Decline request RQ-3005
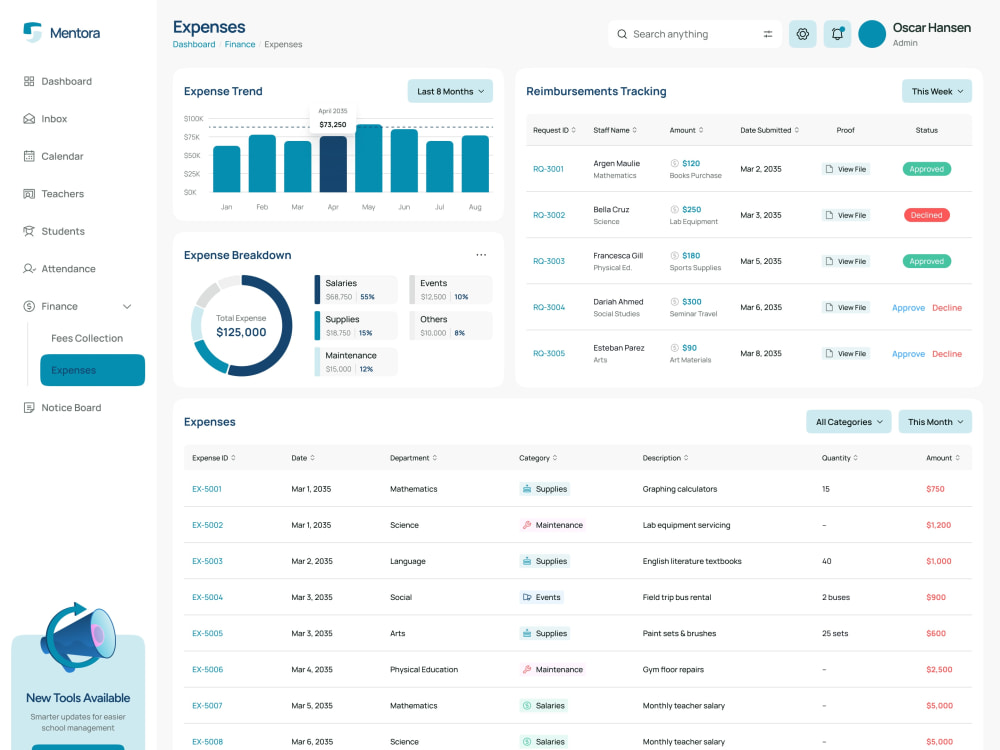1000x750 pixels. pyautogui.click(x=946, y=353)
